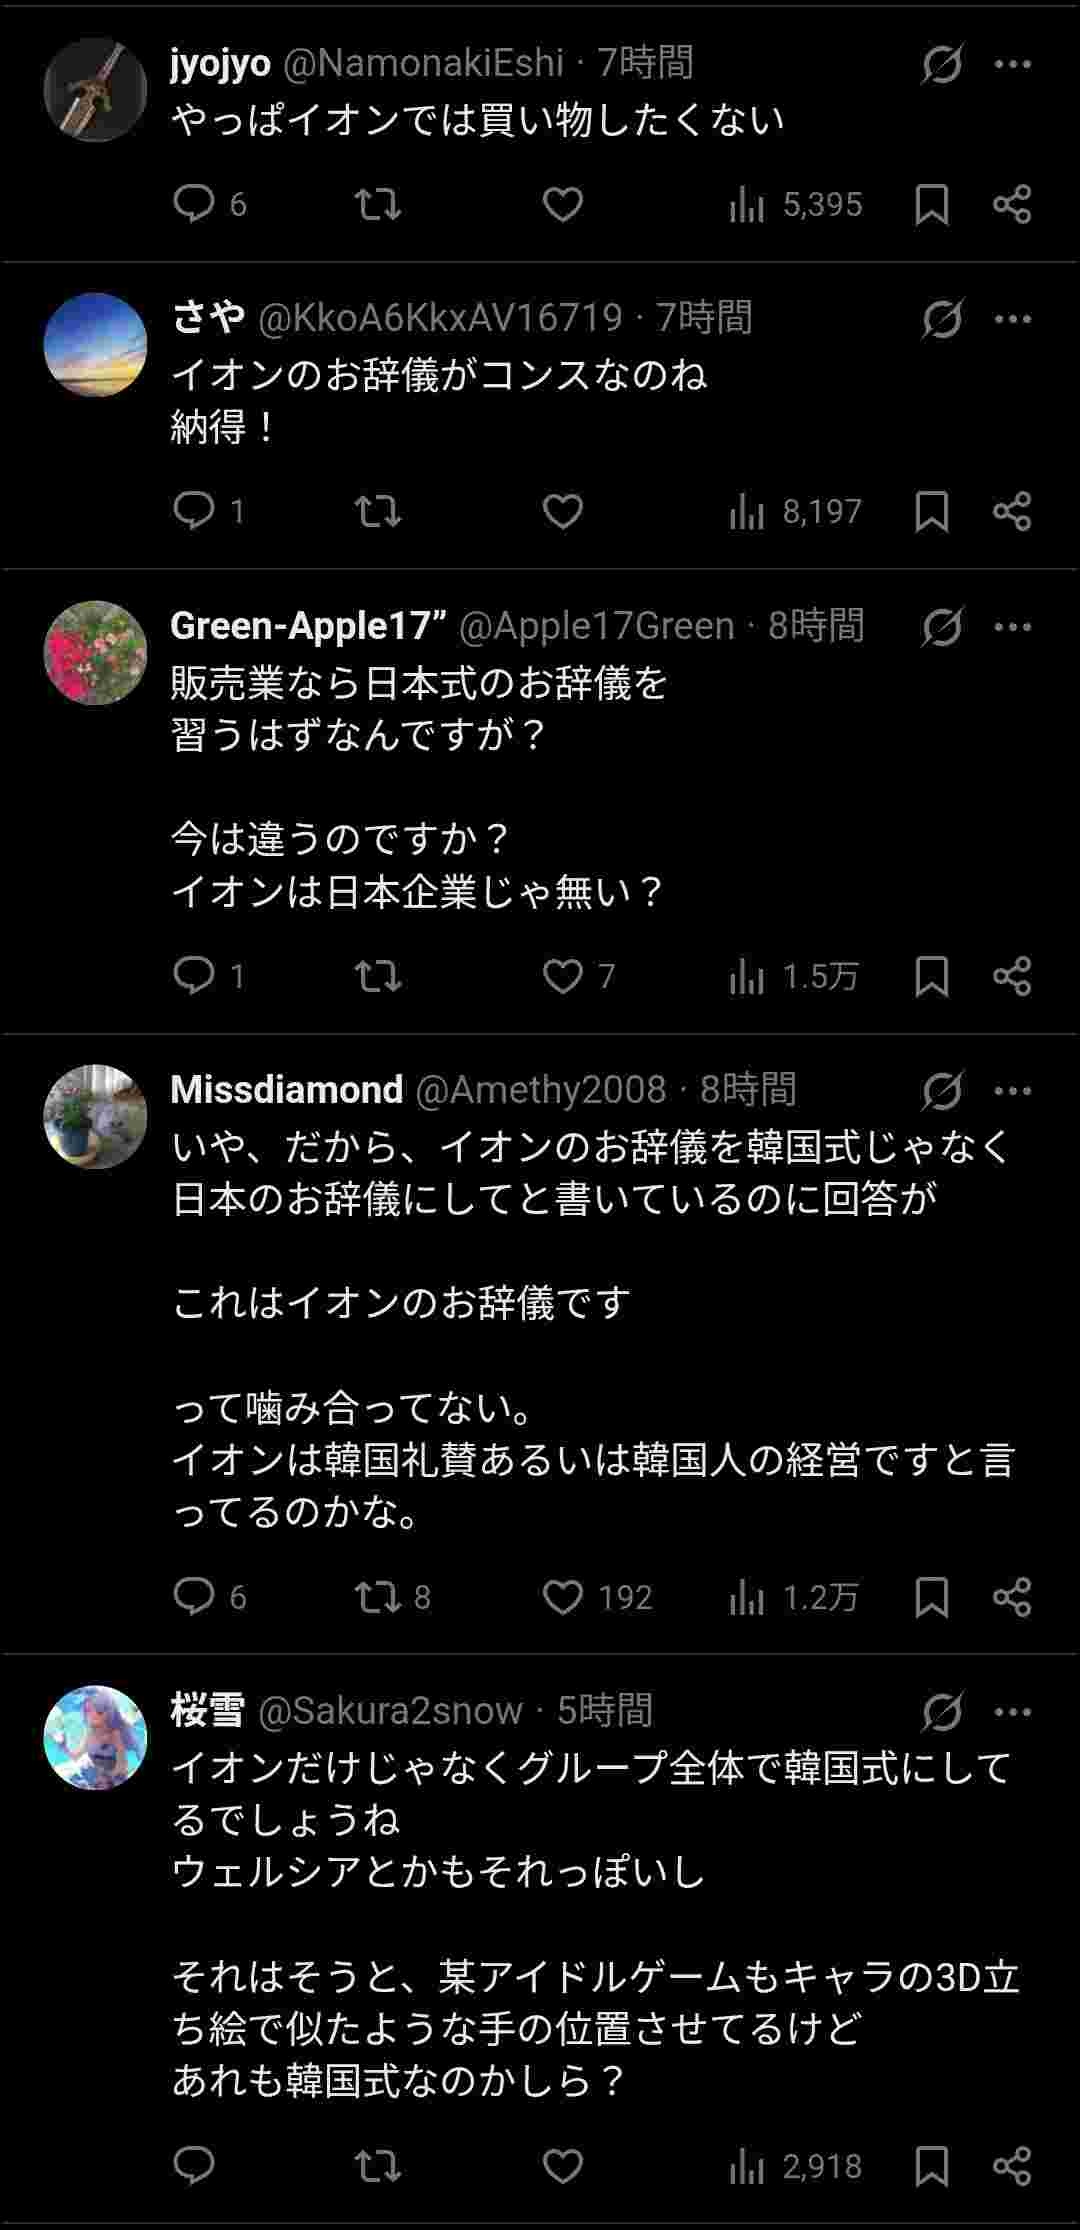The image size is (1080, 2230).
Task: Repost Missdiamond's post with 8 reposts
Action: (380, 1597)
